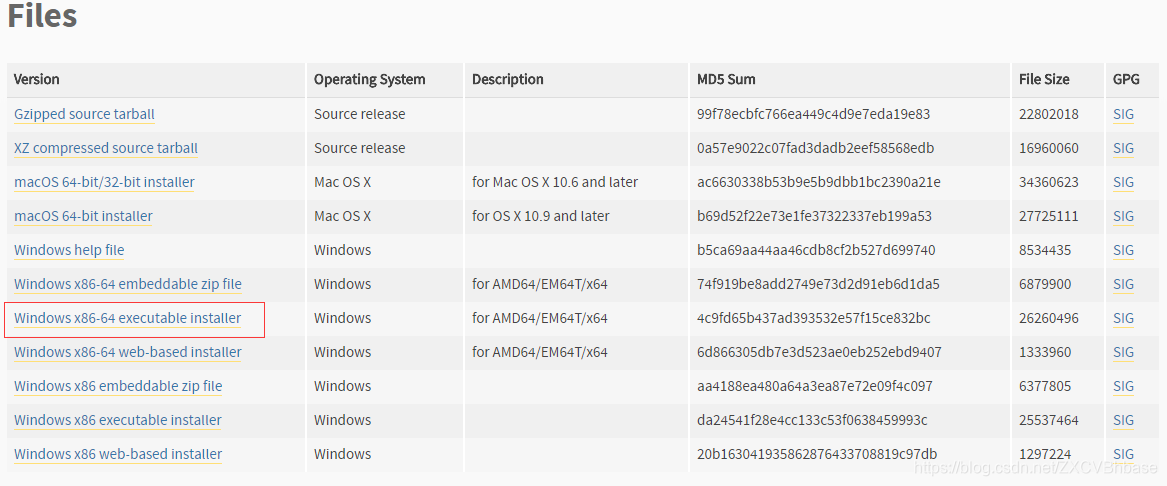Select MD5 sum 20b163041935862876433708819c97db

click(x=817, y=454)
